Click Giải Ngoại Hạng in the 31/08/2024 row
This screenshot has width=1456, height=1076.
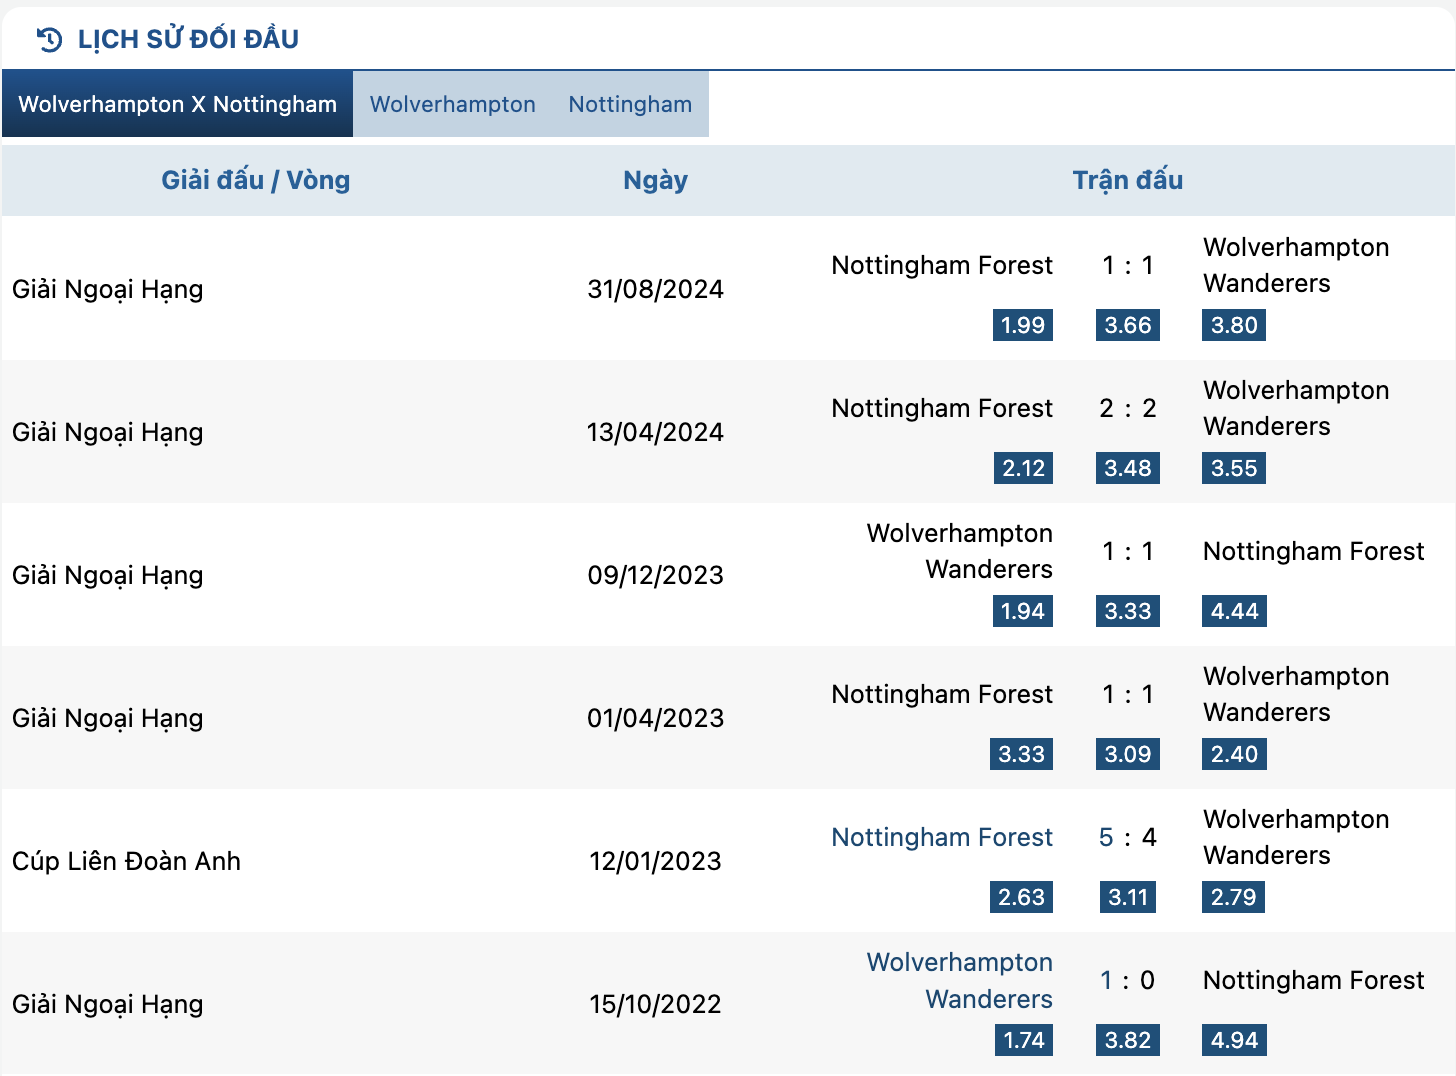108,289
